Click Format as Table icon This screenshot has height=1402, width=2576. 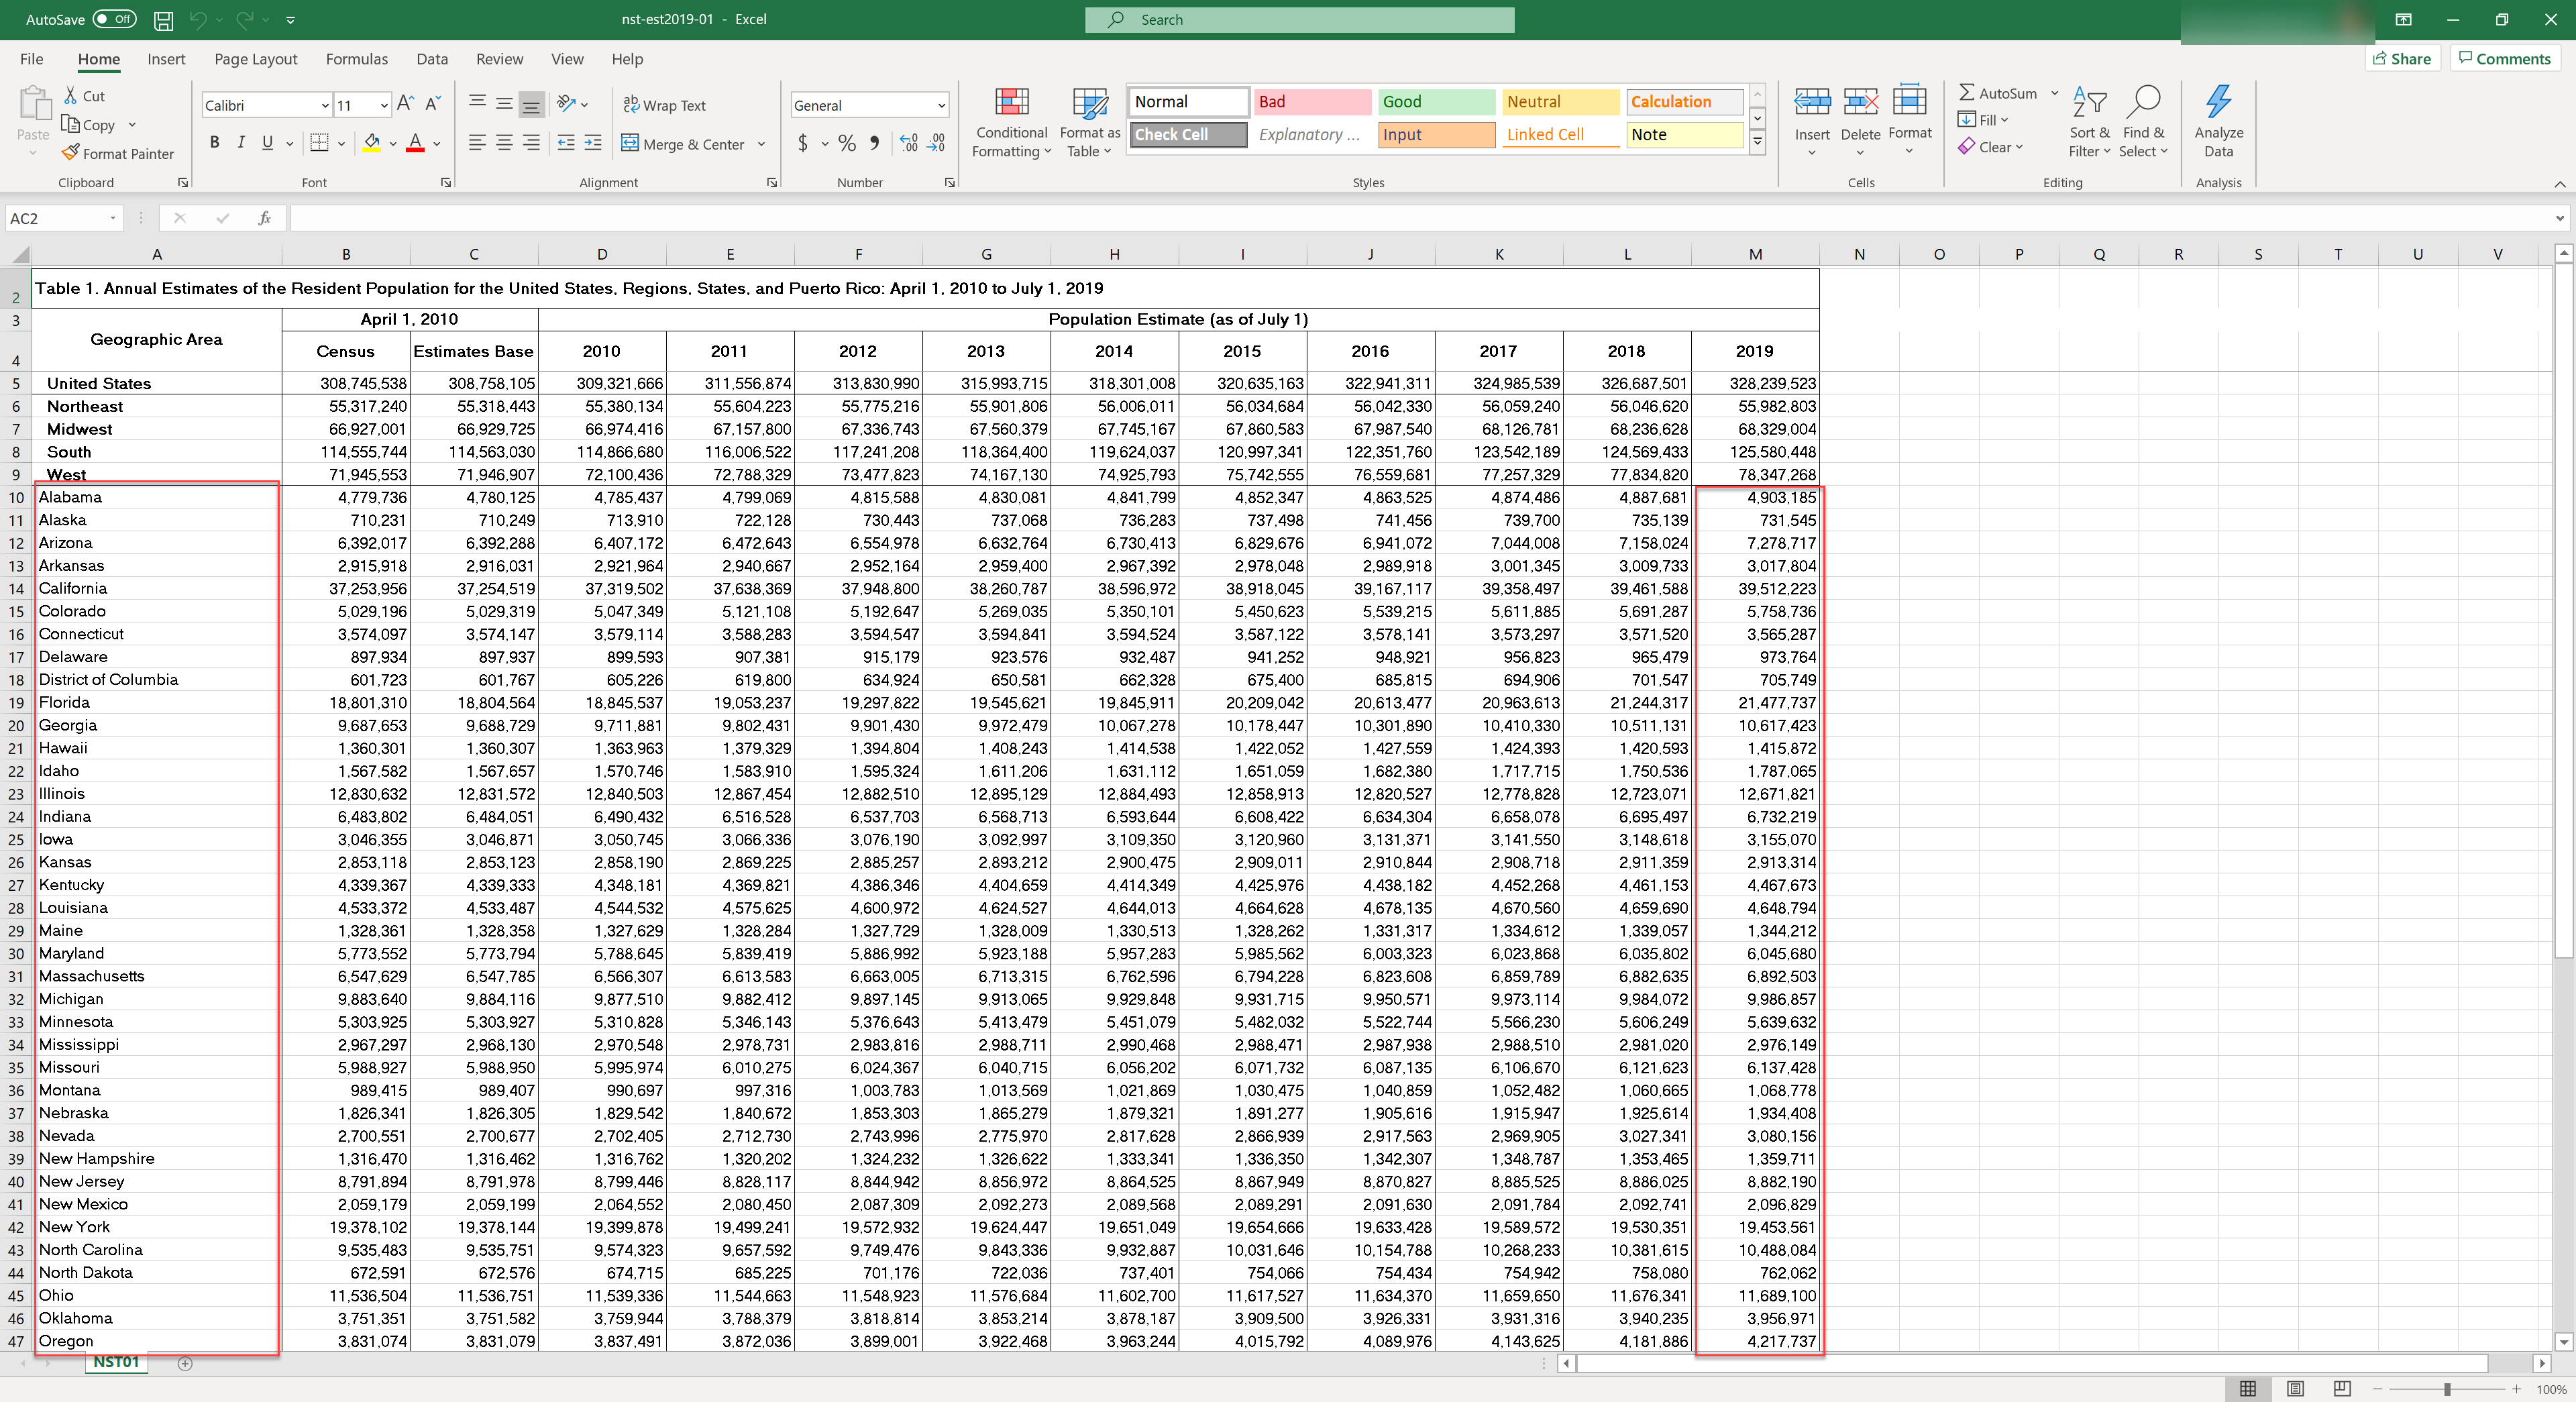1089,122
